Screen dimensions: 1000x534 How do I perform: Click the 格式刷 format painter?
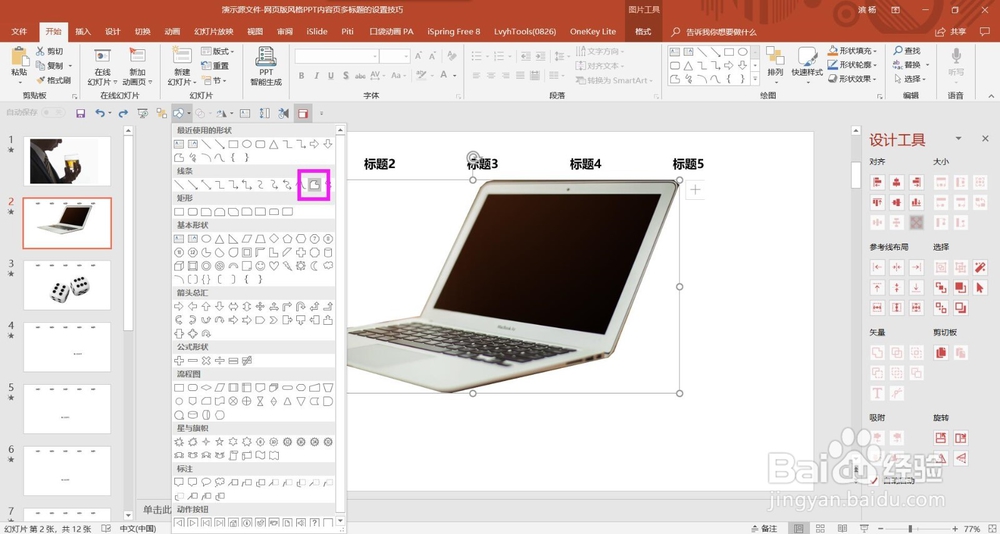pyautogui.click(x=54, y=80)
